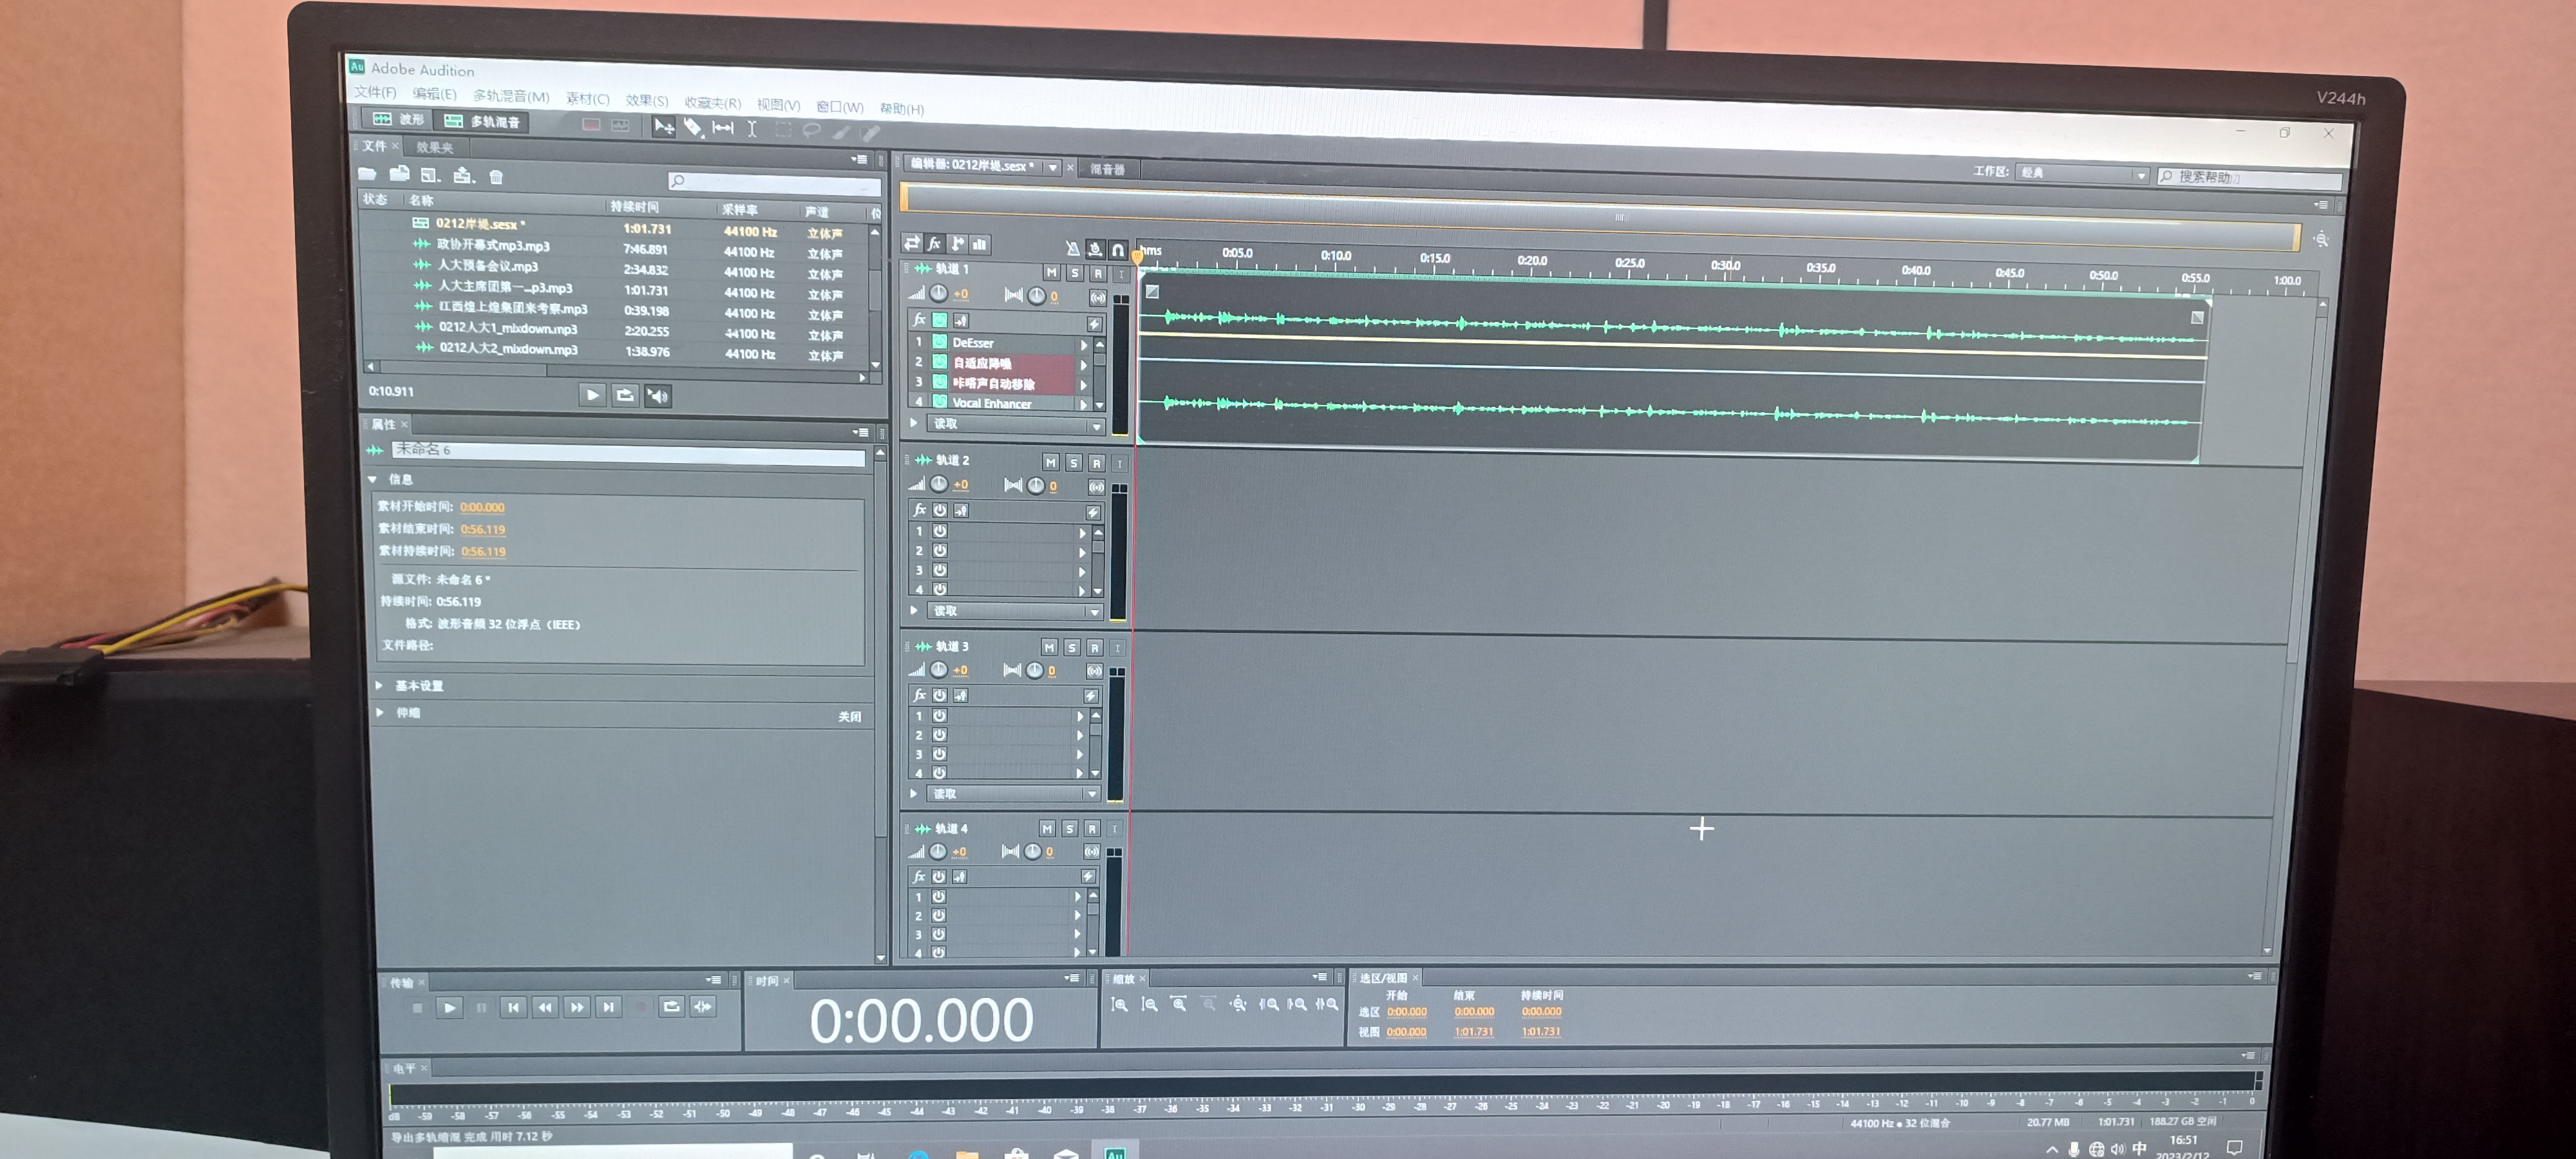This screenshot has height=1159, width=2576.
Task: Click the Stop button in Transport panel
Action: [x=418, y=1007]
